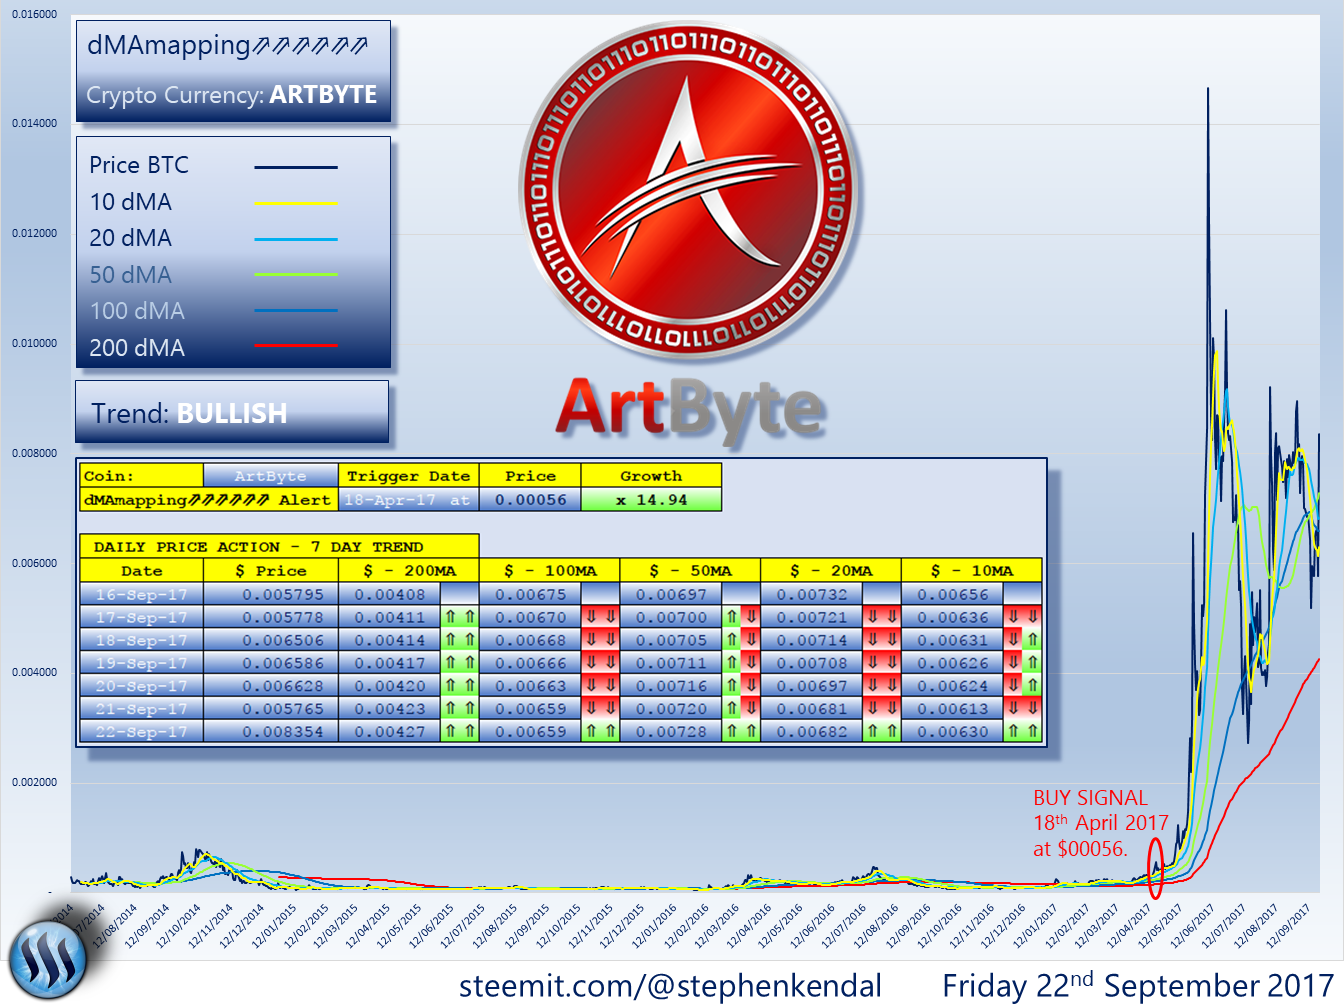Click the Growth x 14.94 cell
Image resolution: width=1344 pixels, height=1008 pixels.
pos(651,499)
